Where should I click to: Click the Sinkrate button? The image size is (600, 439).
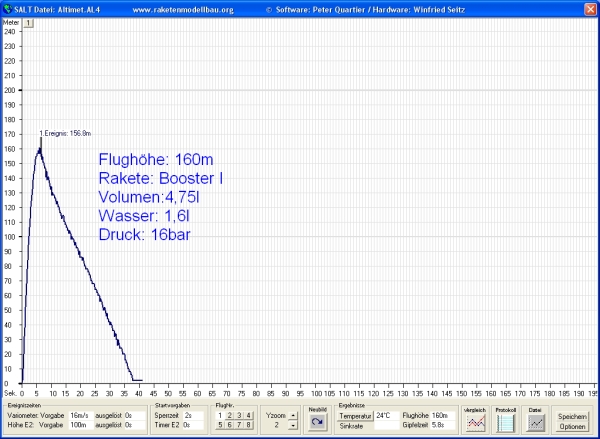click(x=355, y=426)
